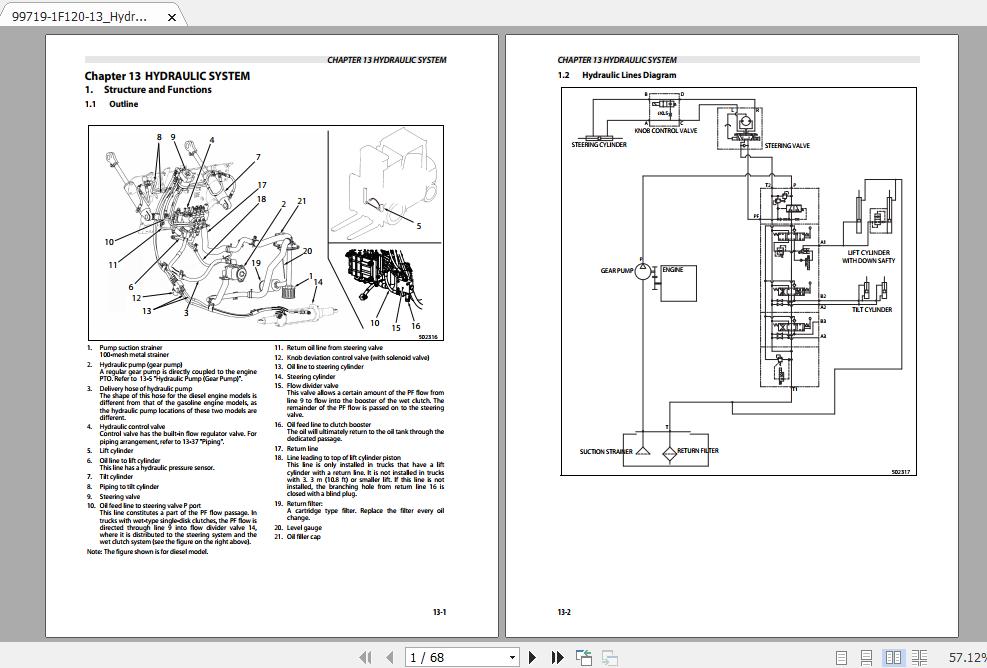Viewport: 987px width, 668px height.
Task: Click the 57.12% zoom percentage display
Action: (x=964, y=657)
